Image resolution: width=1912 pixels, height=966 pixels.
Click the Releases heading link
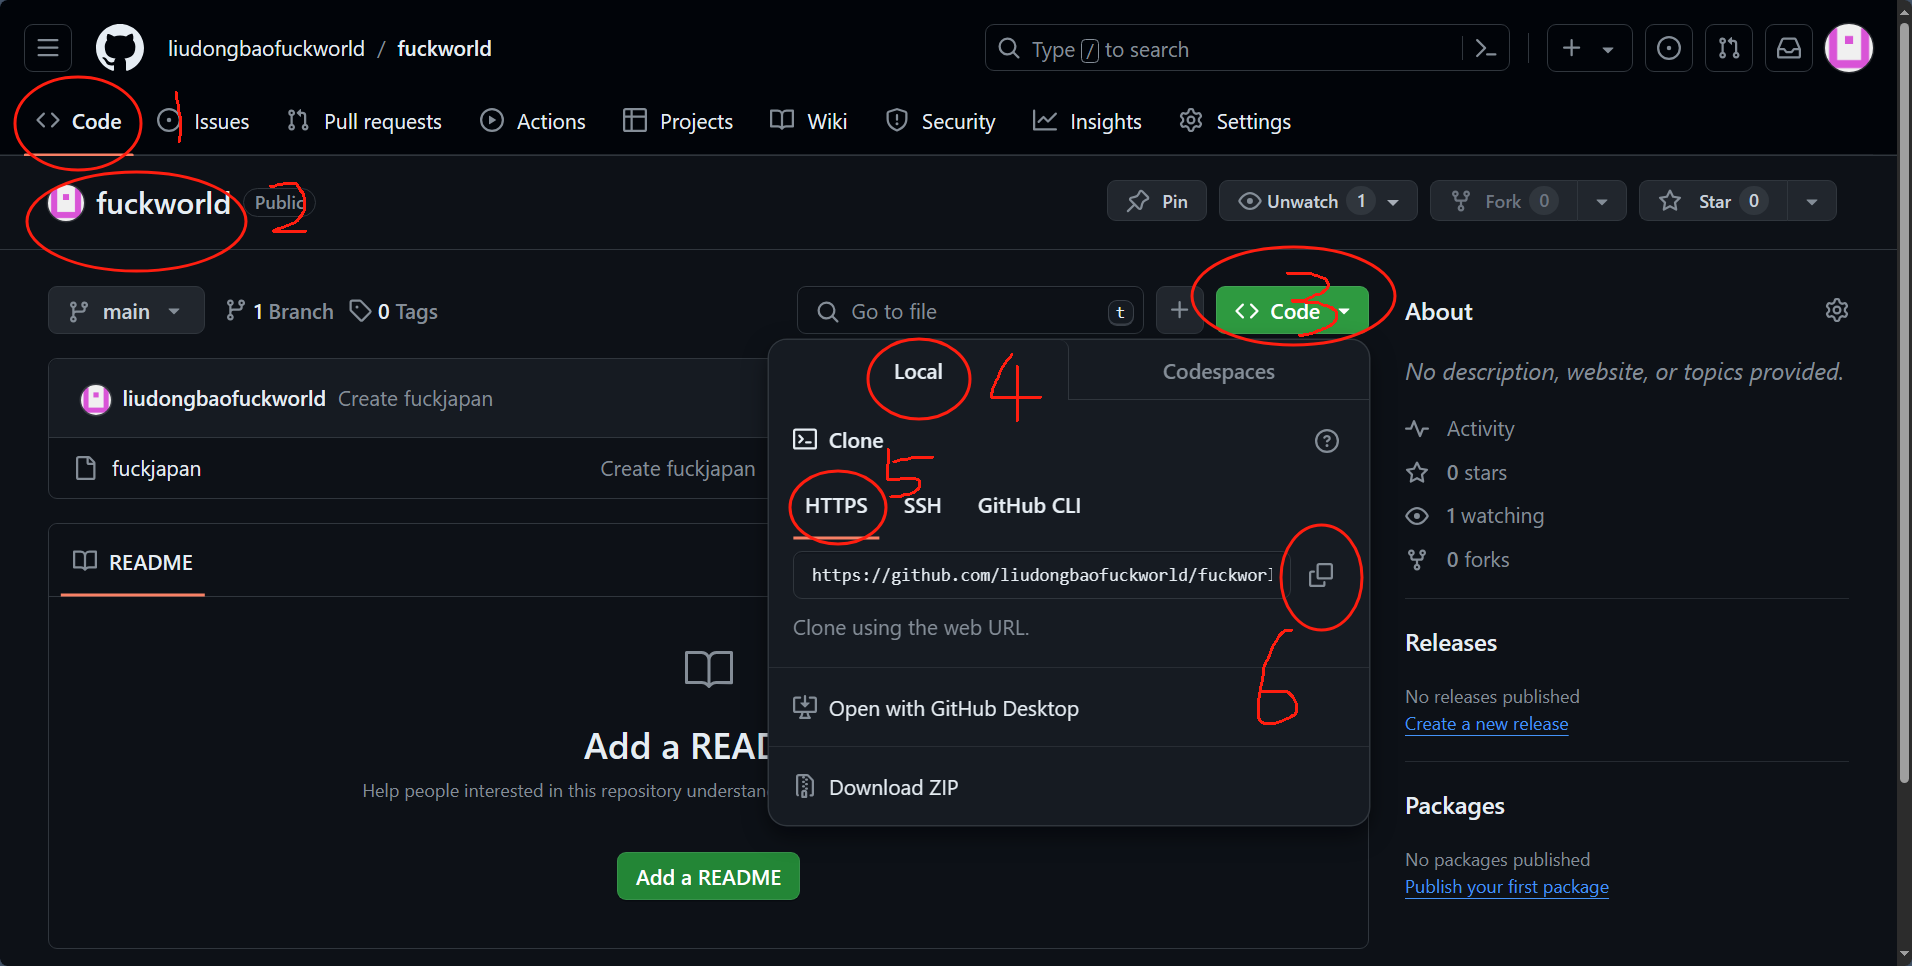coord(1451,643)
